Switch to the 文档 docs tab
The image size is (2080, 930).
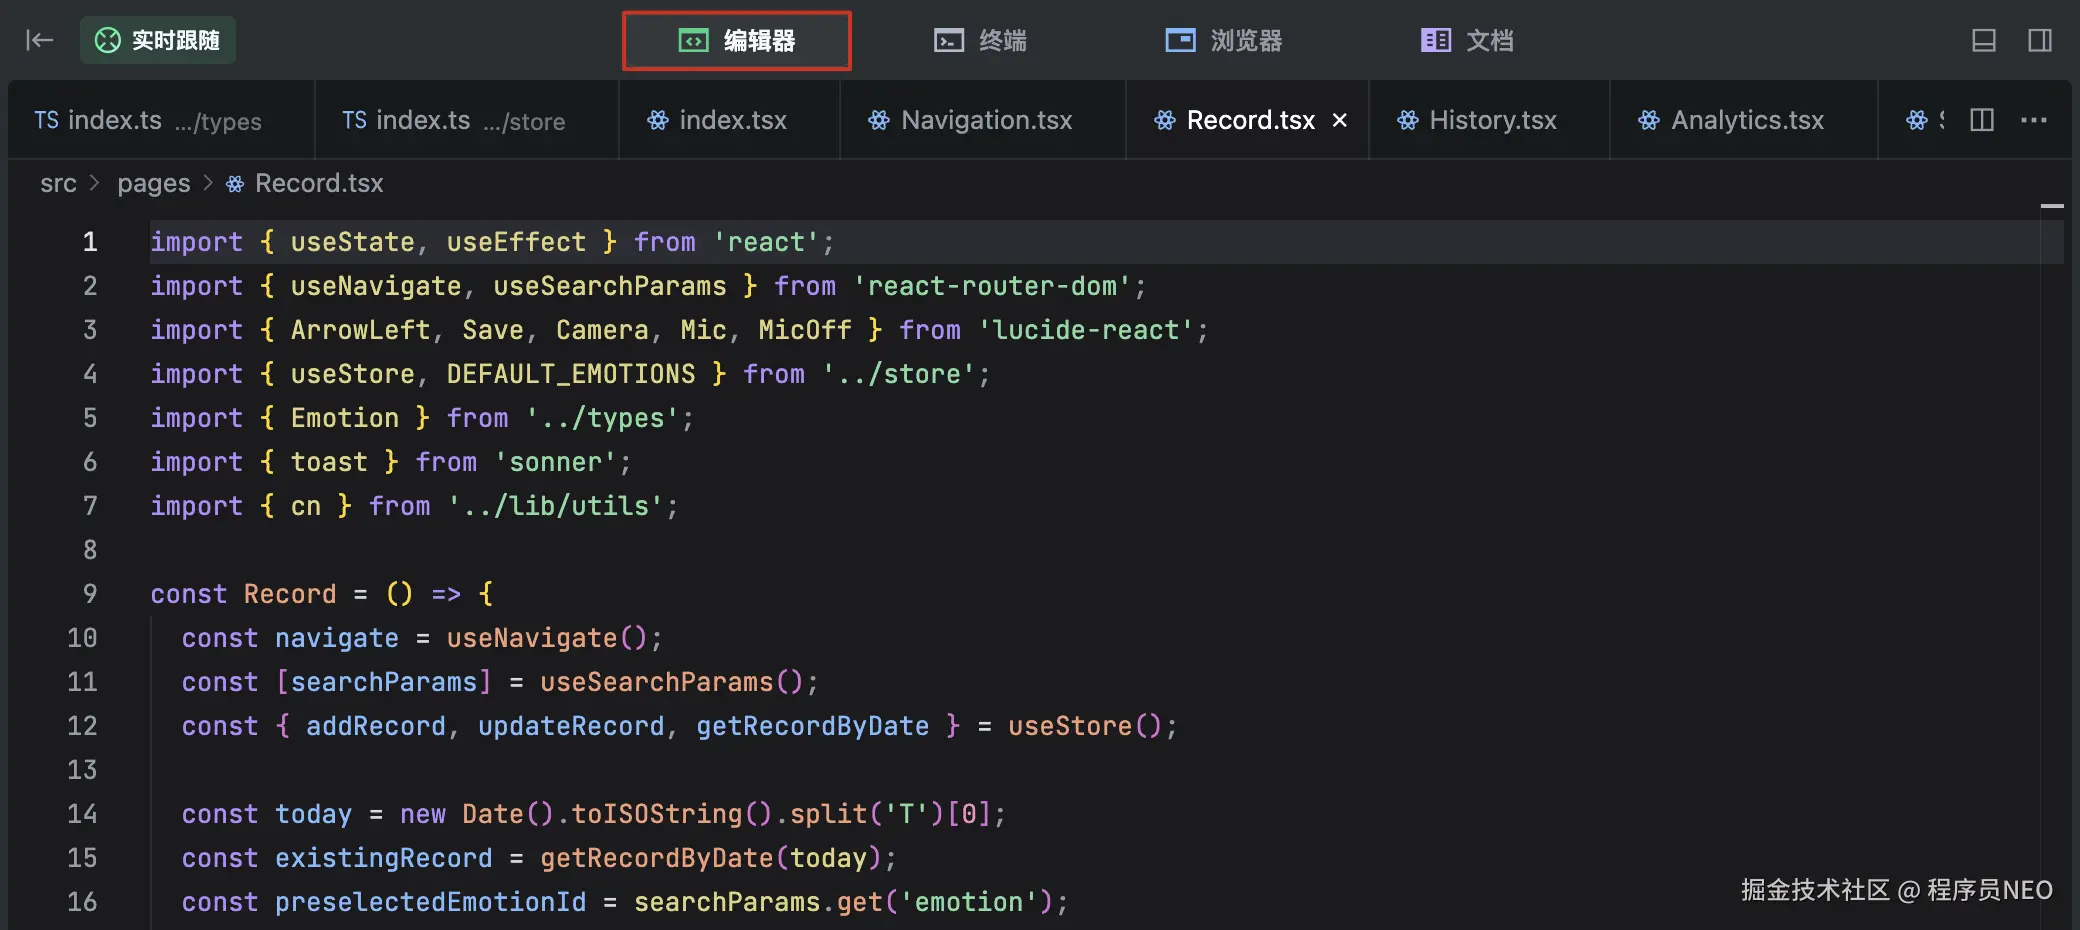(1467, 41)
